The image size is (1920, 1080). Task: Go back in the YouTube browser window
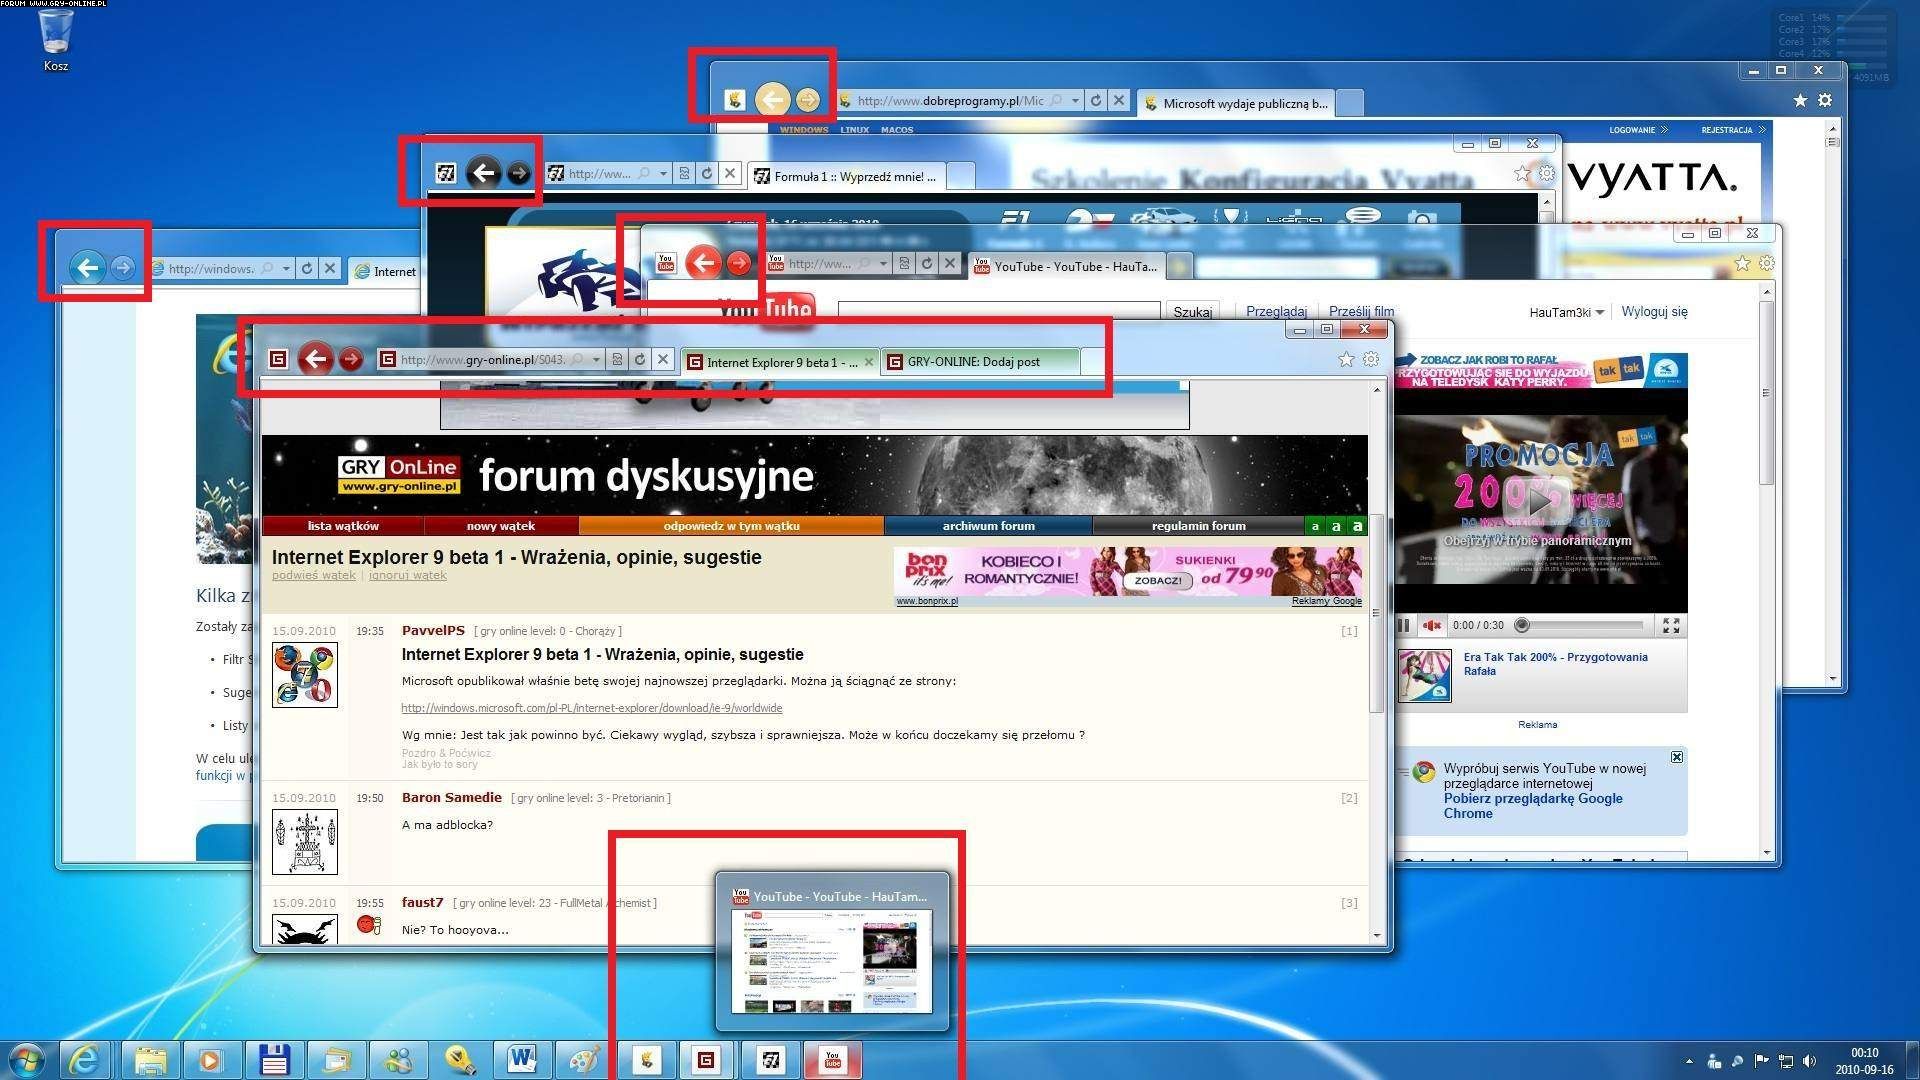pos(704,263)
